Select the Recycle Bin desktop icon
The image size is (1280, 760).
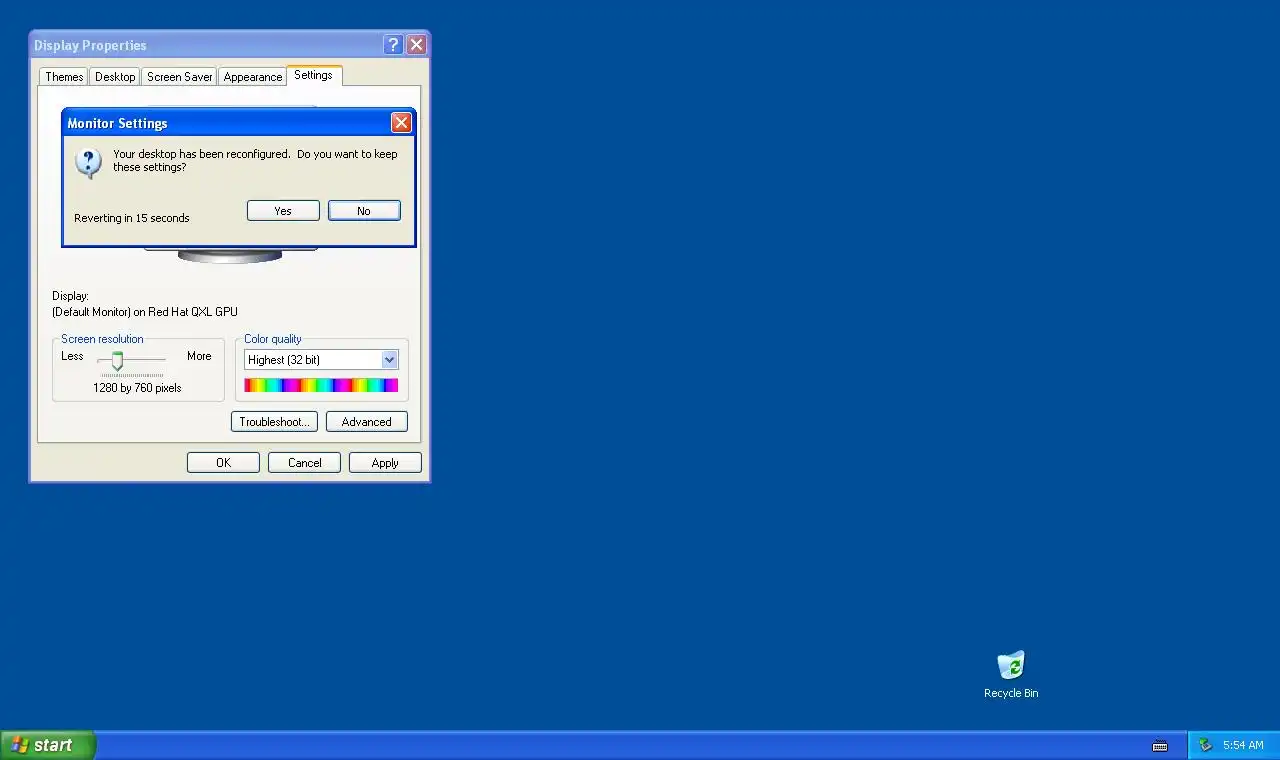[1011, 675]
